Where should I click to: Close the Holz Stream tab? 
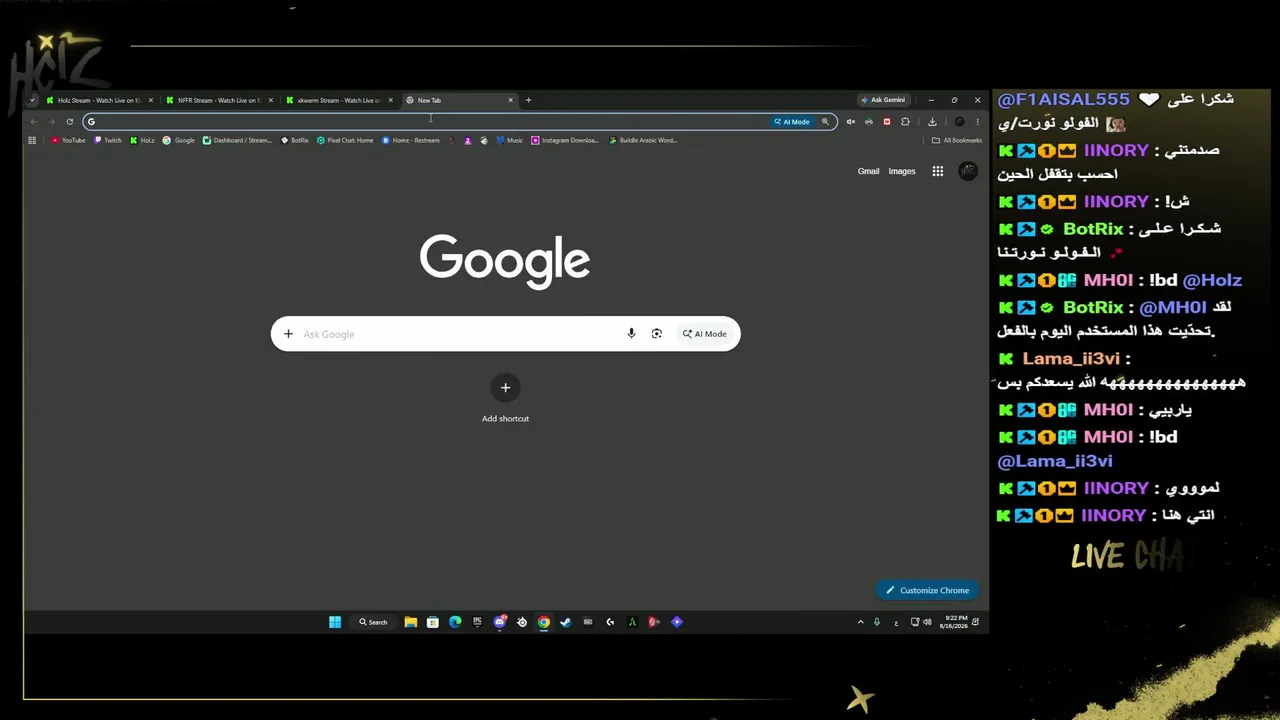pos(151,100)
